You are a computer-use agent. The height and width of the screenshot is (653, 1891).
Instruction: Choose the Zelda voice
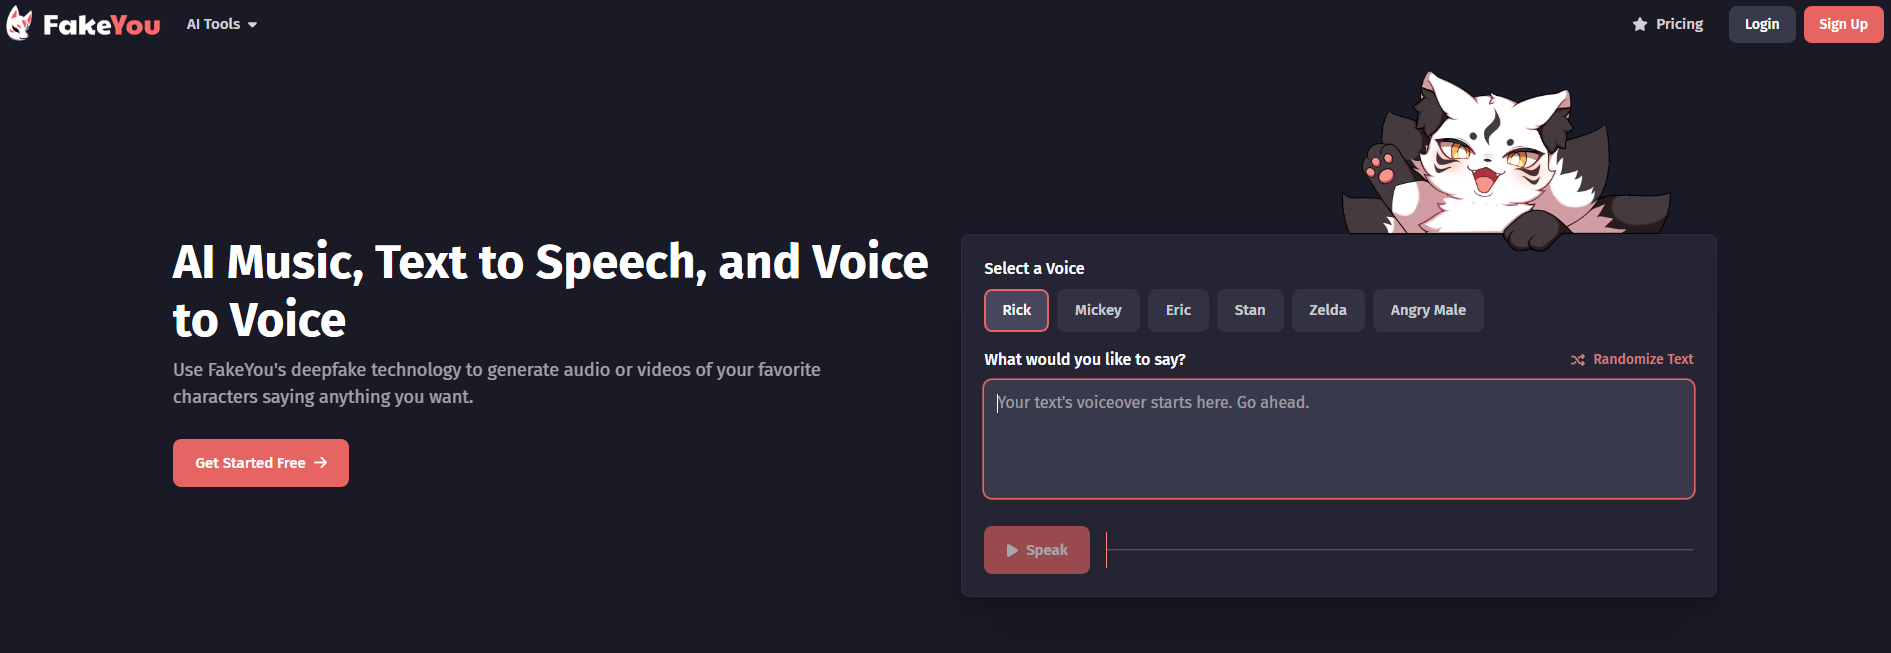coord(1327,310)
